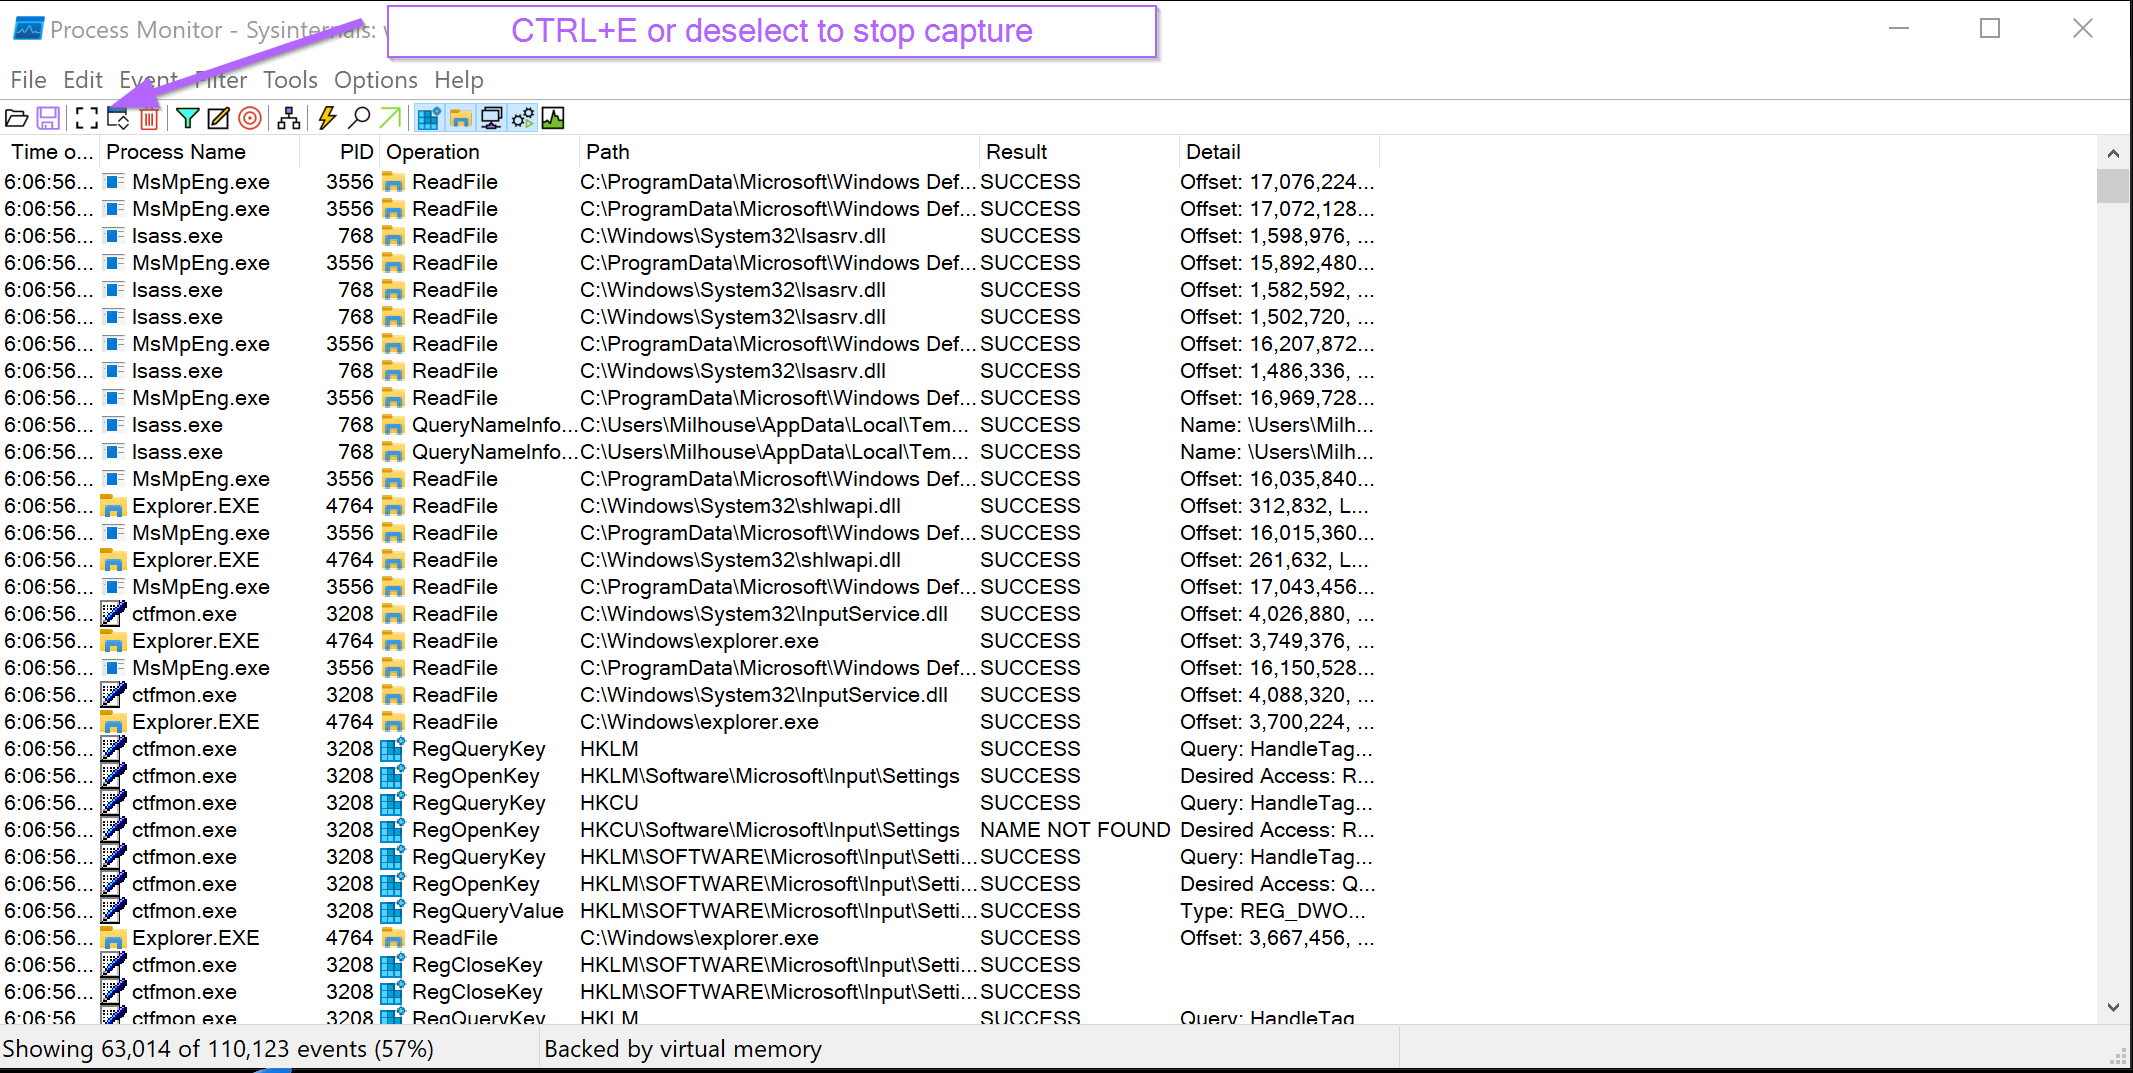The width and height of the screenshot is (2133, 1073).
Task: Click the scrollbar down arrow
Action: [x=2113, y=1008]
